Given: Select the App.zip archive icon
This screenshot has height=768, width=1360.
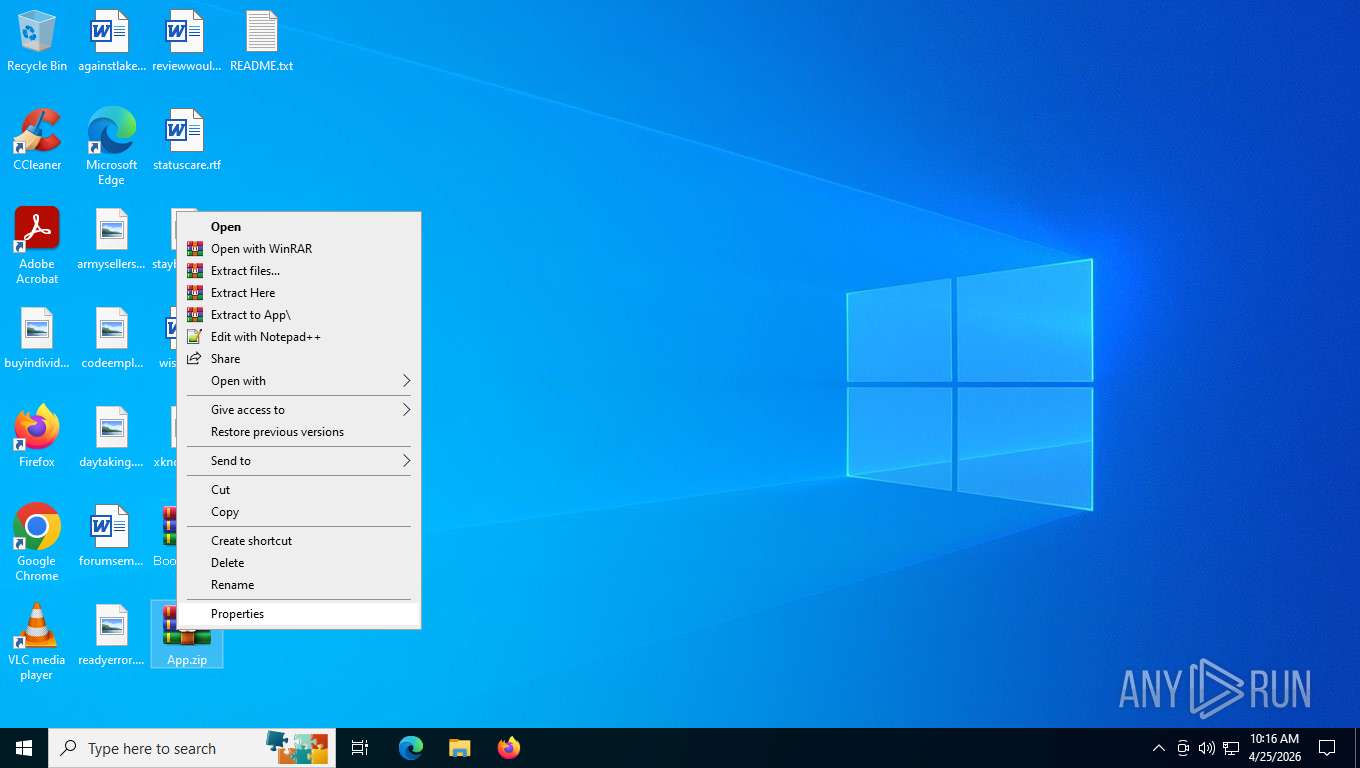Looking at the screenshot, I should 187,635.
